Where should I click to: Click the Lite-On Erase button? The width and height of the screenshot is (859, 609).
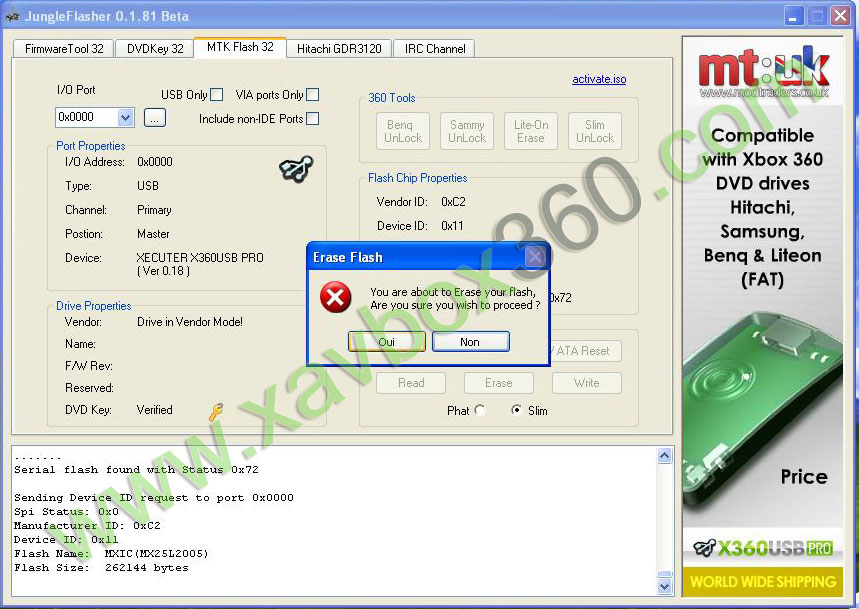coord(531,131)
